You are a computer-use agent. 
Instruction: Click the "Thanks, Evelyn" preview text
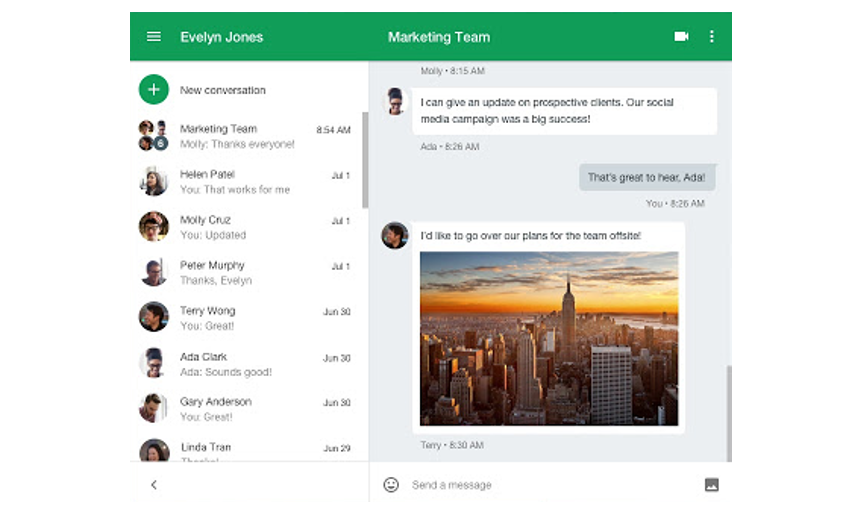pos(216,280)
